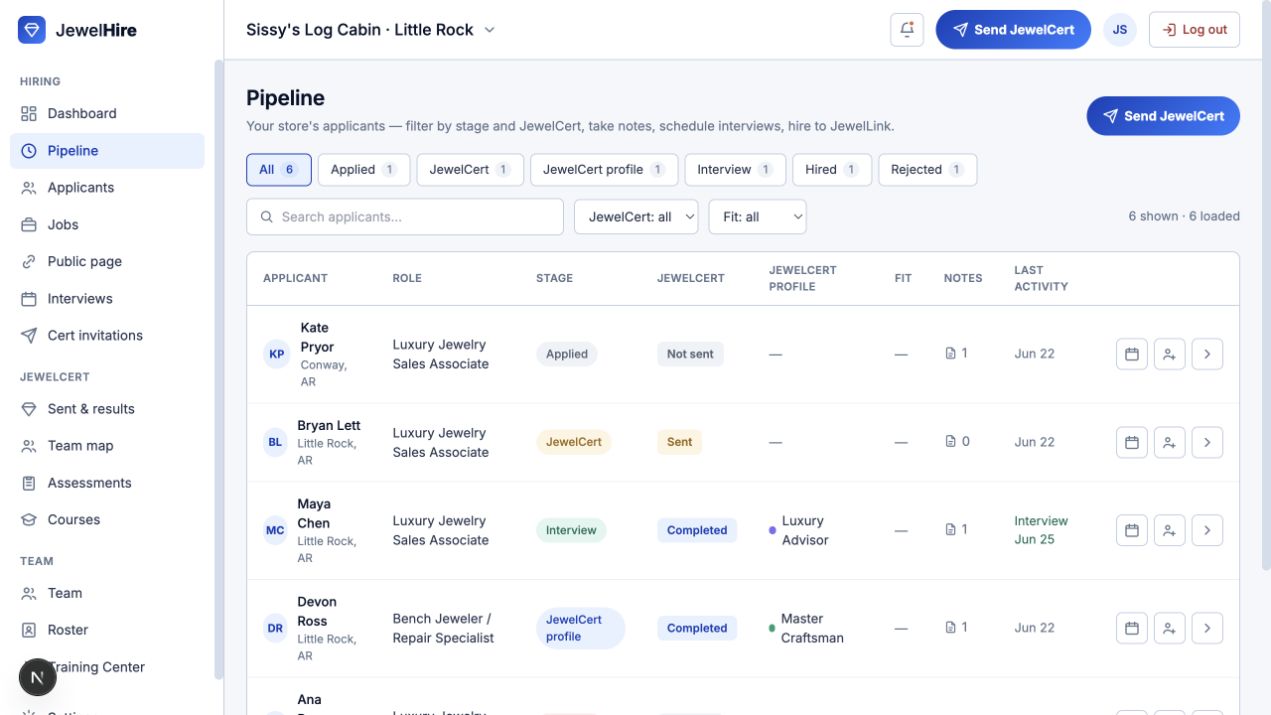Filter by Hired stage tab
The width and height of the screenshot is (1271, 715).
[x=832, y=170]
